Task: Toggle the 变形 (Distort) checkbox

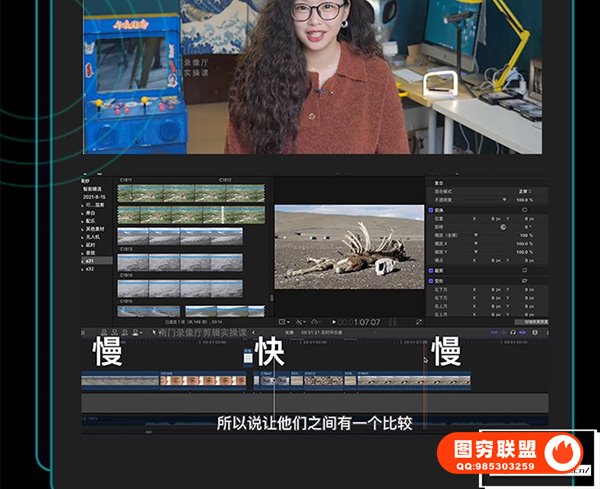Action: click(429, 282)
